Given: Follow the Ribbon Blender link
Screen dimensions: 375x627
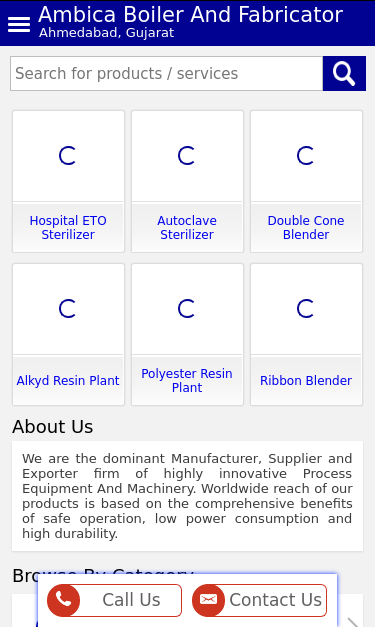Looking at the screenshot, I should (x=306, y=380).
